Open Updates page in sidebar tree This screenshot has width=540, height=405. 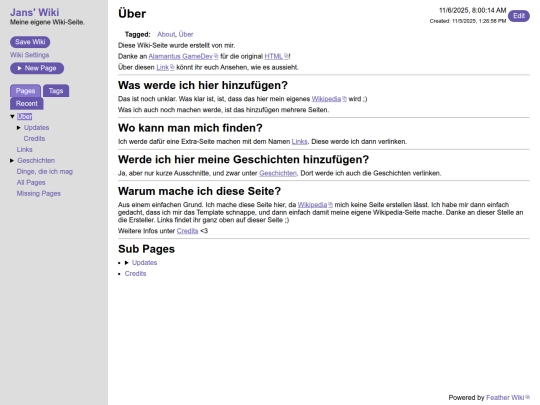coord(37,128)
